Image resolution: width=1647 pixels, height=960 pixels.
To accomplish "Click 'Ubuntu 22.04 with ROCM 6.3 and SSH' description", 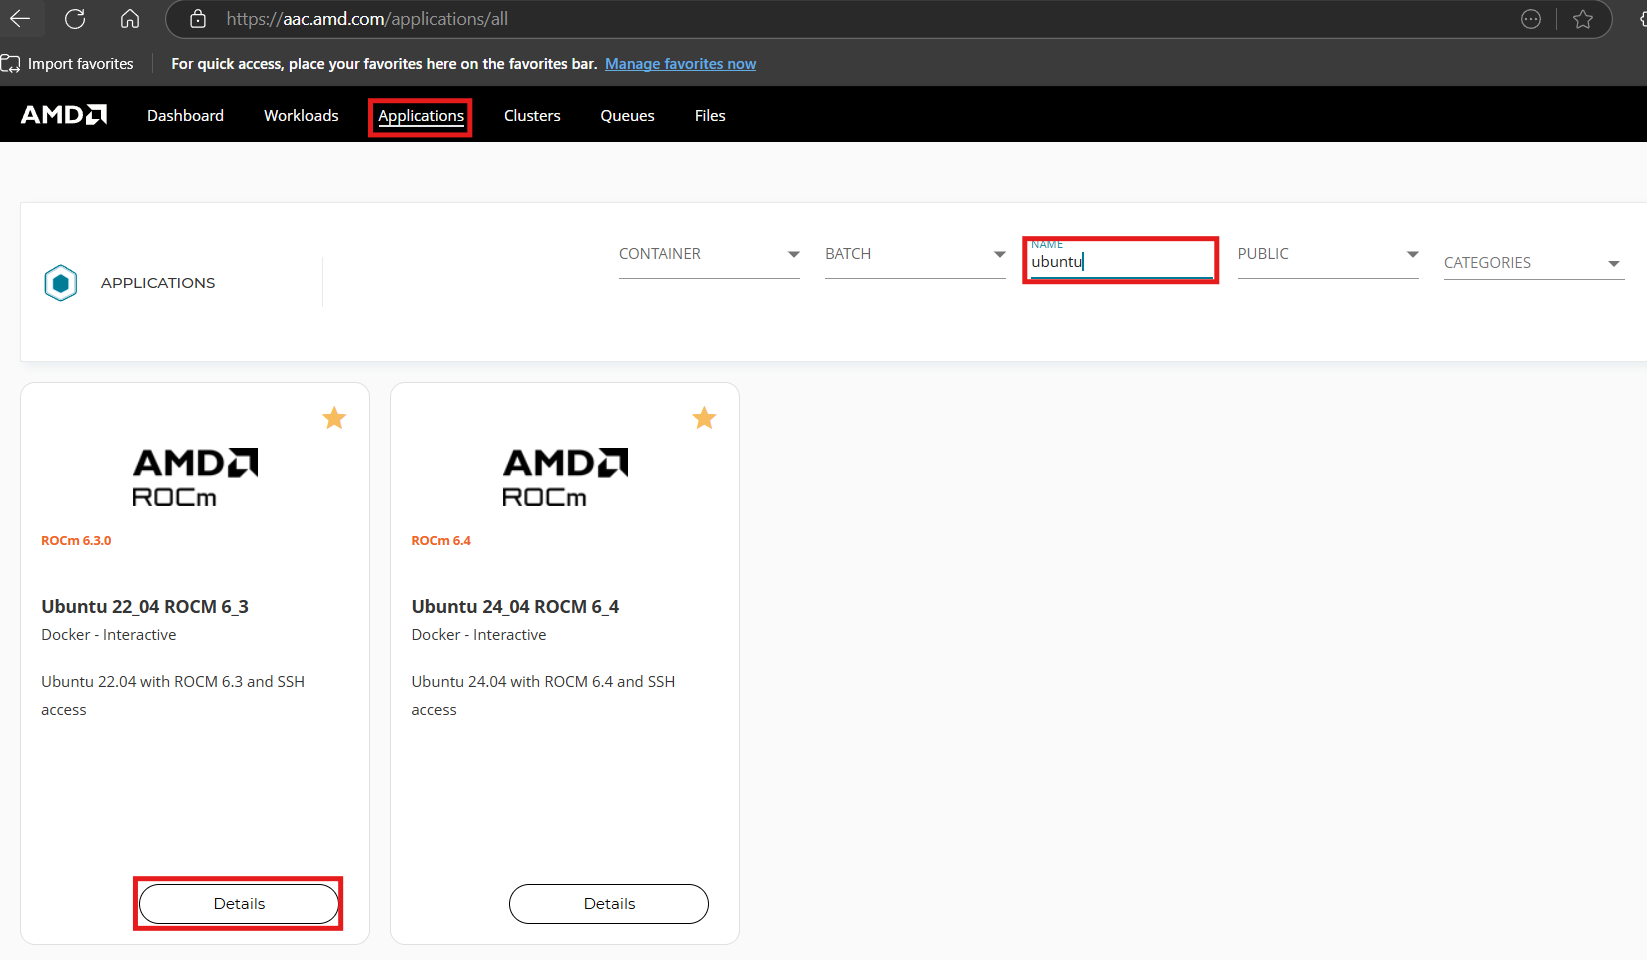I will [173, 682].
